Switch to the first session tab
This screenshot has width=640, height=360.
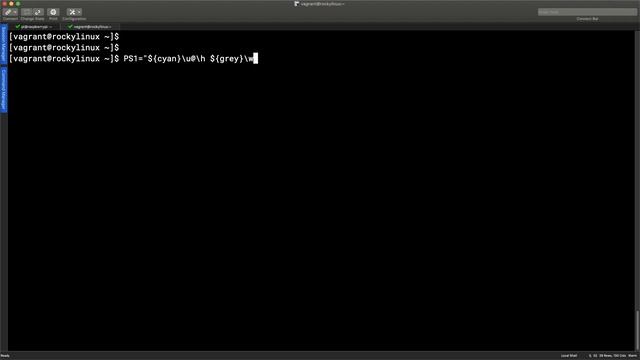pos(33,27)
